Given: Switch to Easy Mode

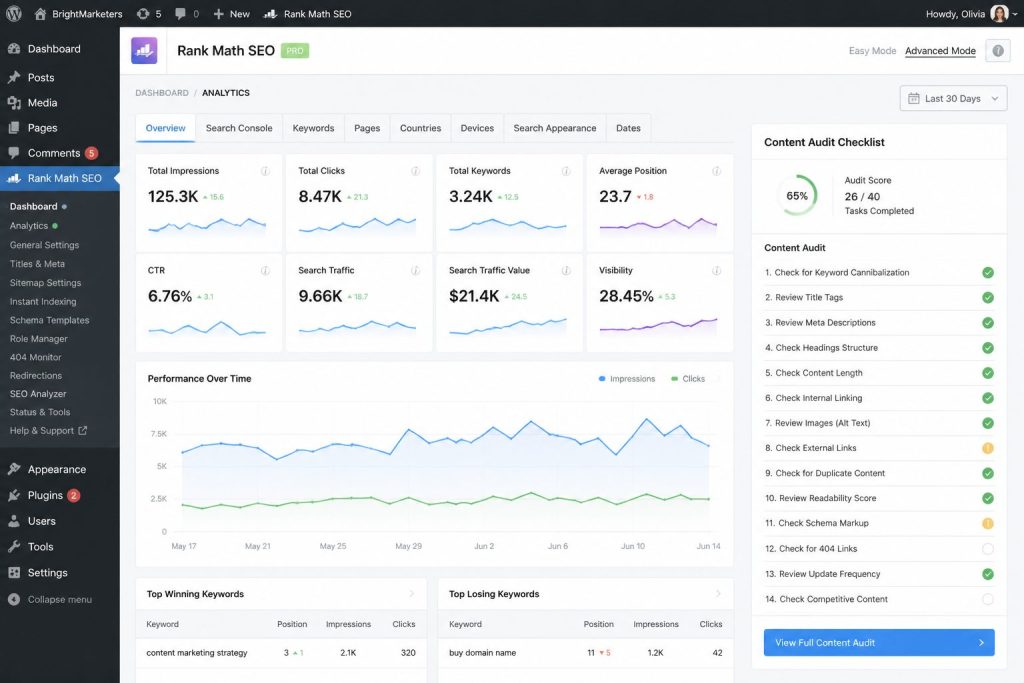Looking at the screenshot, I should pyautogui.click(x=872, y=51).
